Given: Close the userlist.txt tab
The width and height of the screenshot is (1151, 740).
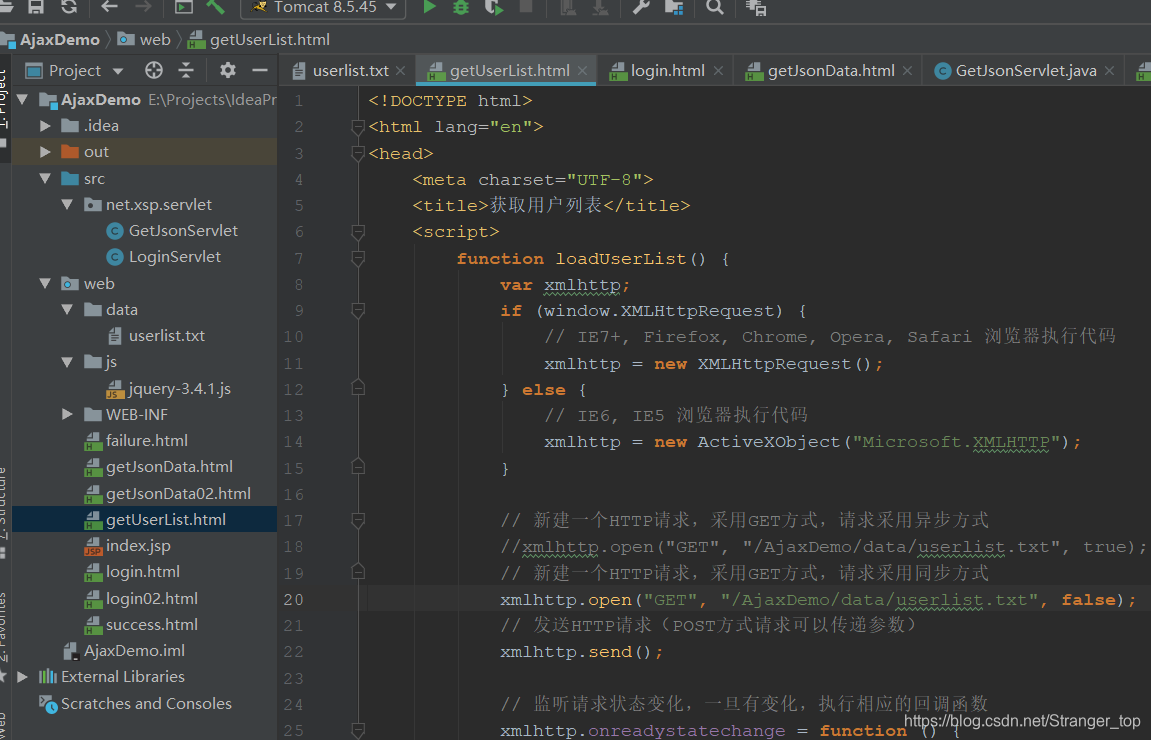Looking at the screenshot, I should click(401, 70).
